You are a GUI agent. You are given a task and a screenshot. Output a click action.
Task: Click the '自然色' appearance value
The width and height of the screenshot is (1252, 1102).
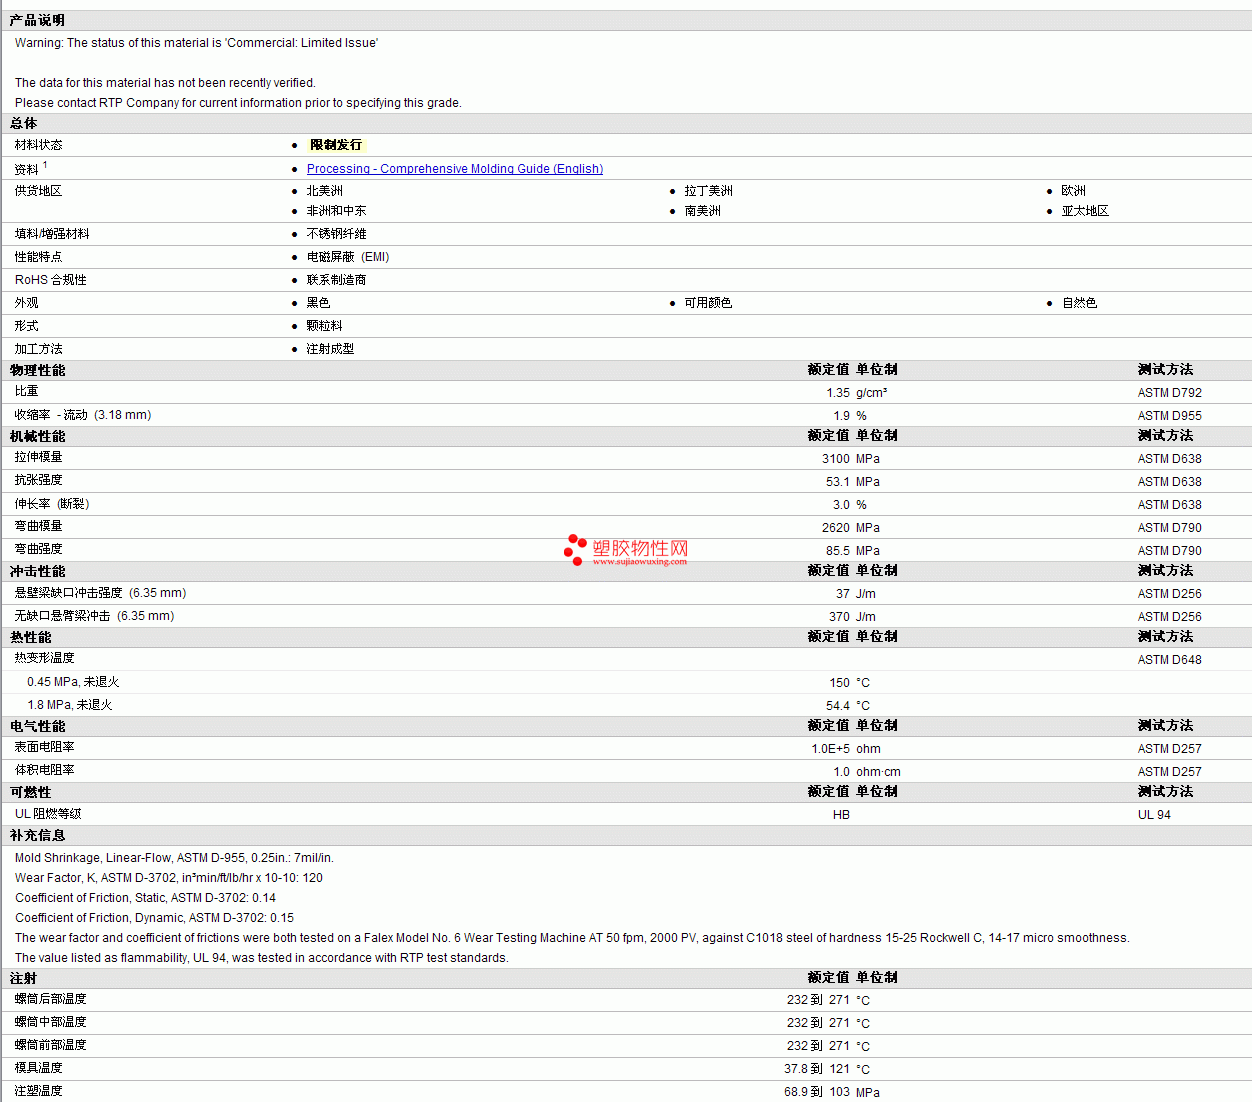tap(1080, 303)
